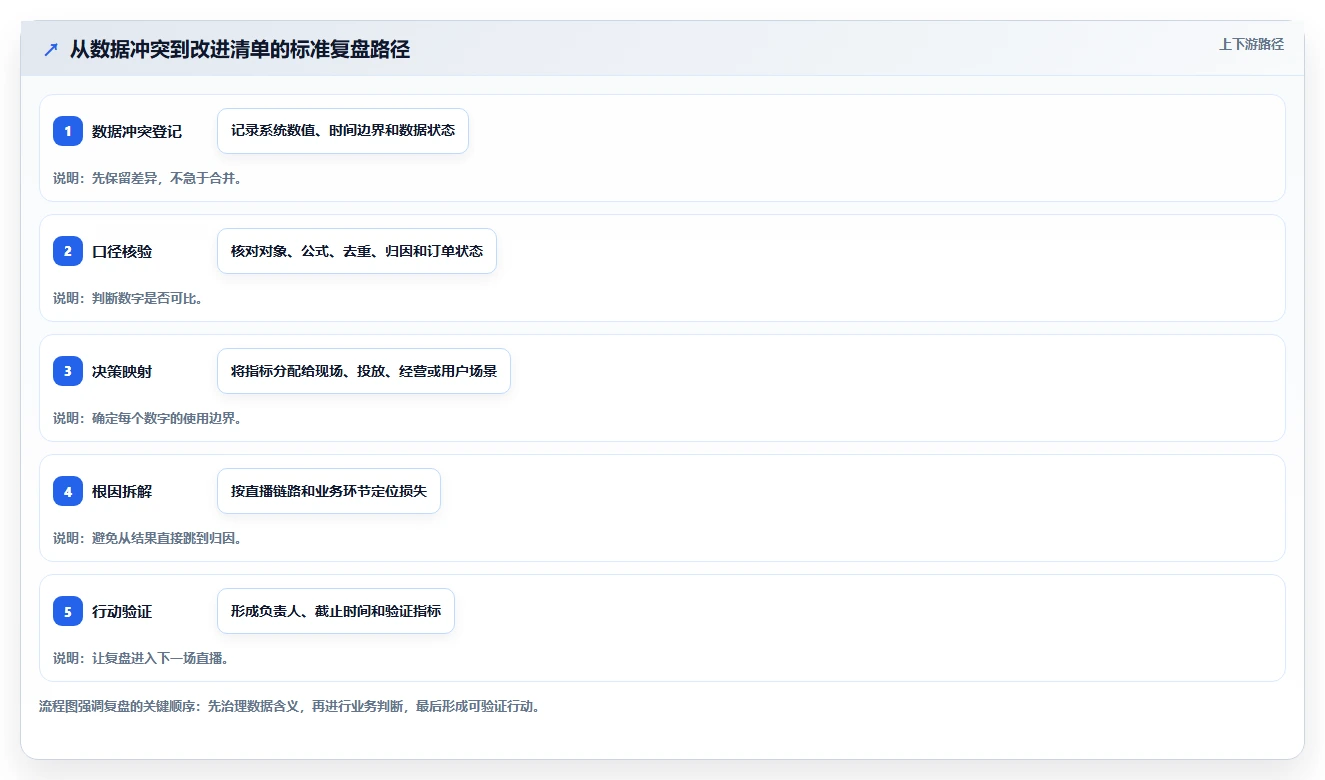Click the 决策映射 step title
Viewport: 1325px width, 780px height.
point(122,371)
